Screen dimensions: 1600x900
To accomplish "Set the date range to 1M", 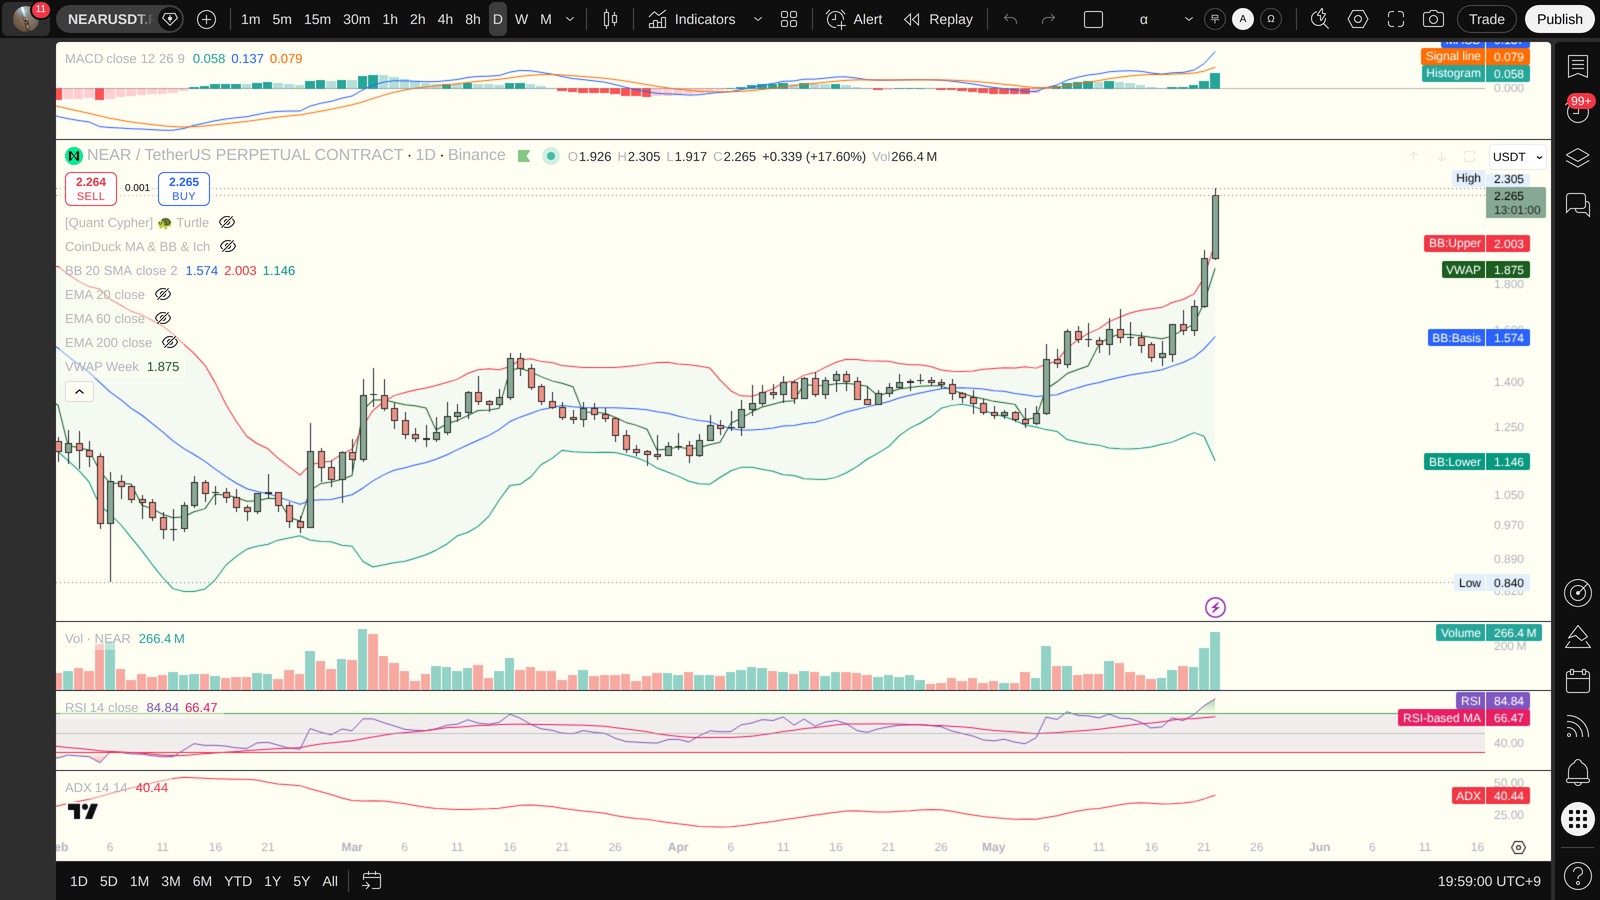I will click(x=139, y=881).
